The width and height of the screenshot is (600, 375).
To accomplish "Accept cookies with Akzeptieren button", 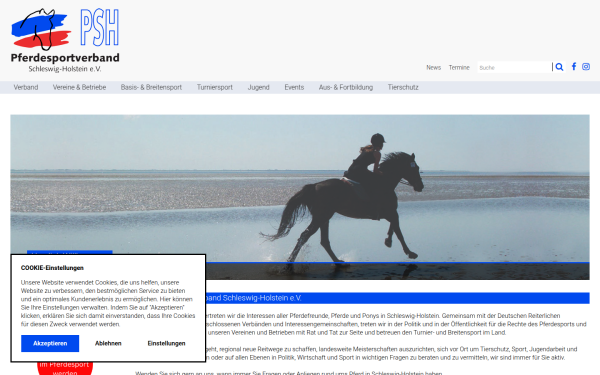I will [x=50, y=343].
